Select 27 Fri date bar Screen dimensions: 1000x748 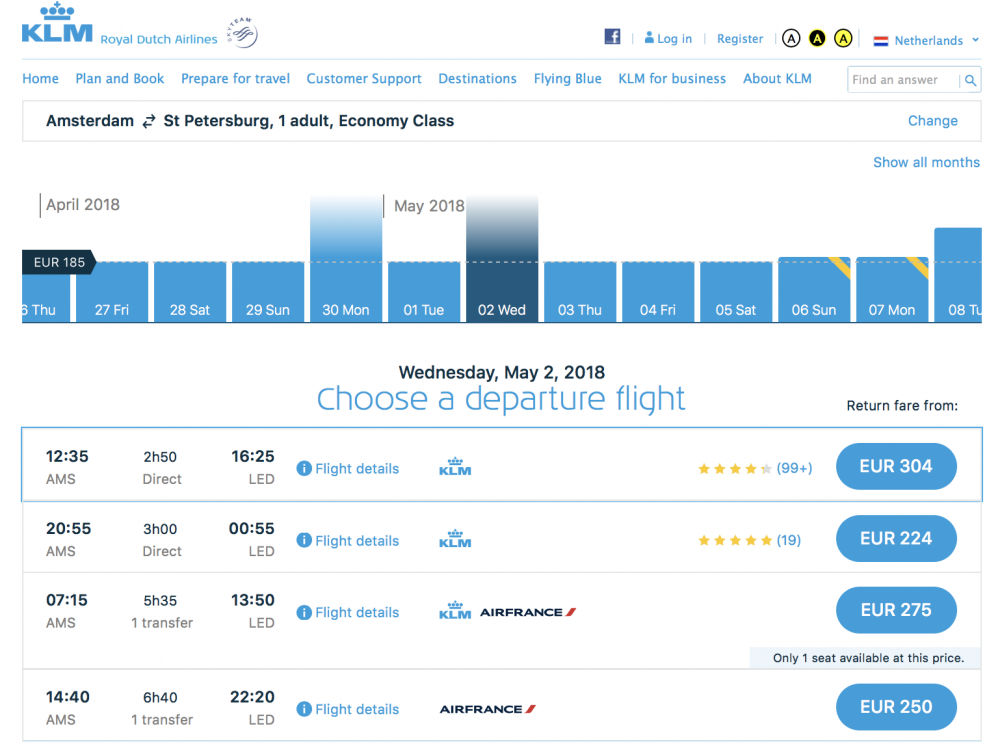pyautogui.click(x=112, y=292)
